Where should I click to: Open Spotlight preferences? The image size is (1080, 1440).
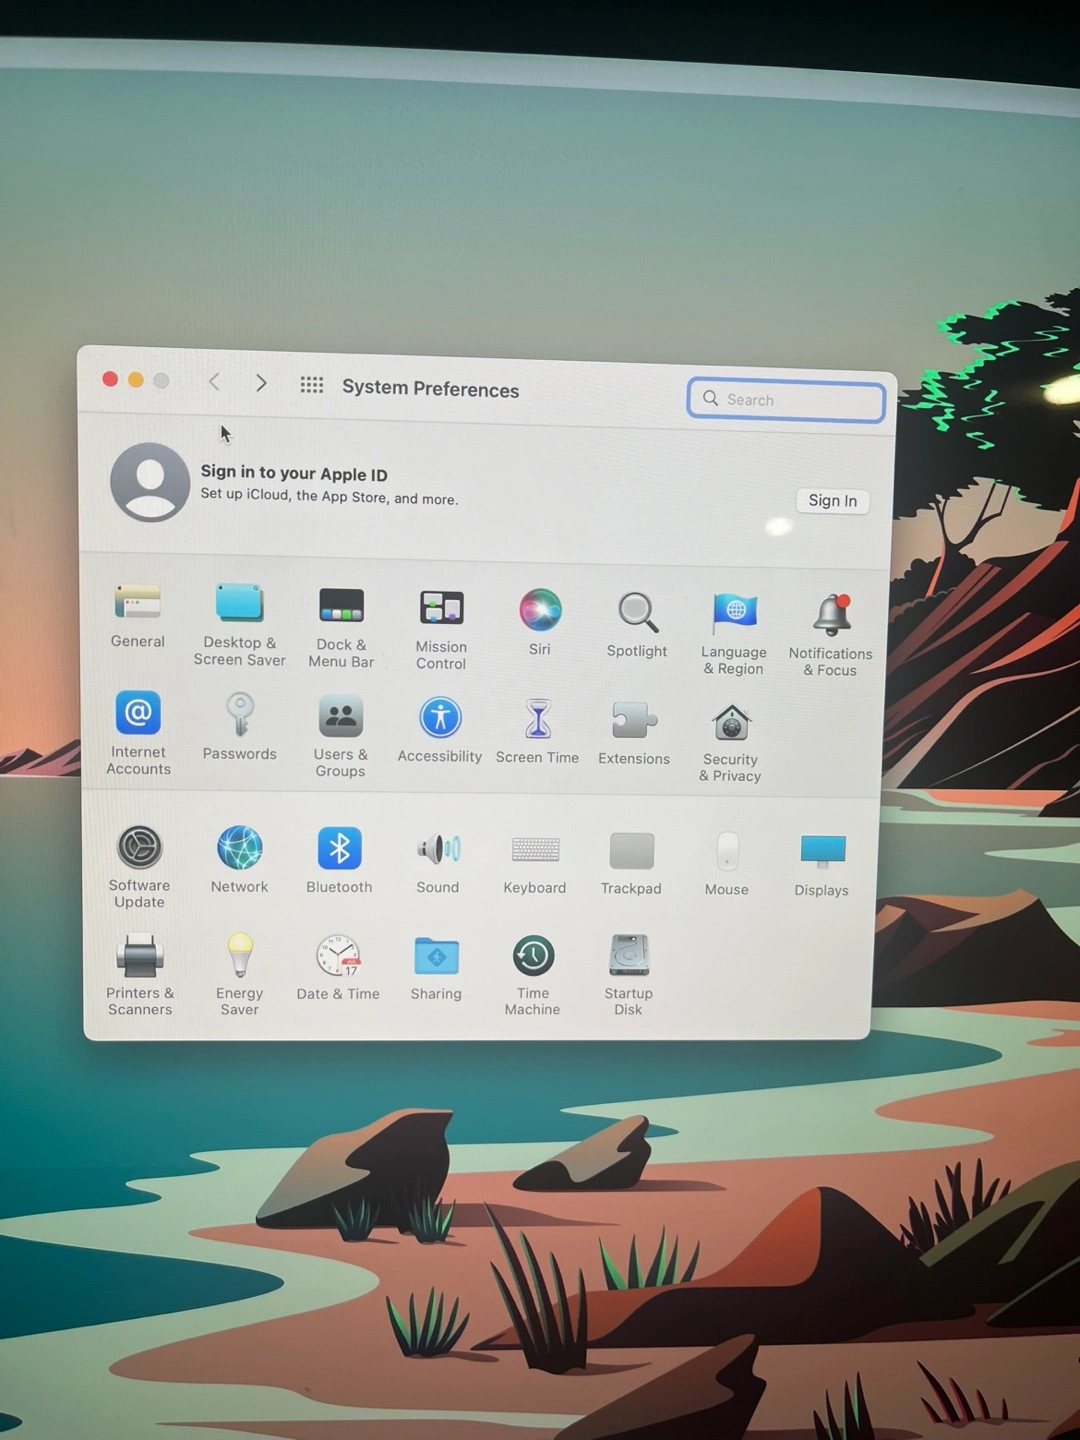pos(637,612)
